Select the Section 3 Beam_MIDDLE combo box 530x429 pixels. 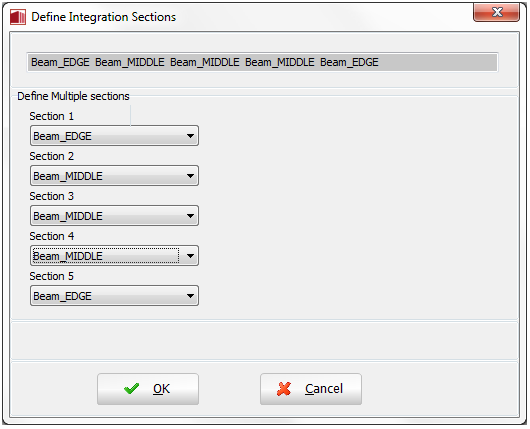point(114,216)
